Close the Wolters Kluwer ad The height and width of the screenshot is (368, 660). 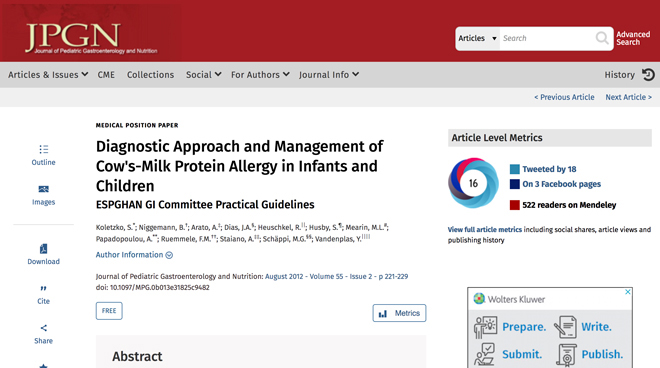tap(628, 292)
